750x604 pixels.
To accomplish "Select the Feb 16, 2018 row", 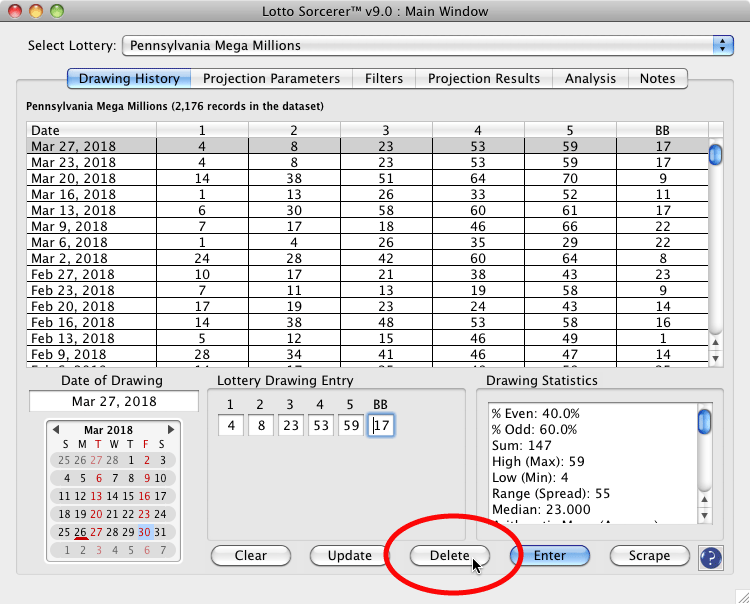I will pyautogui.click(x=367, y=322).
